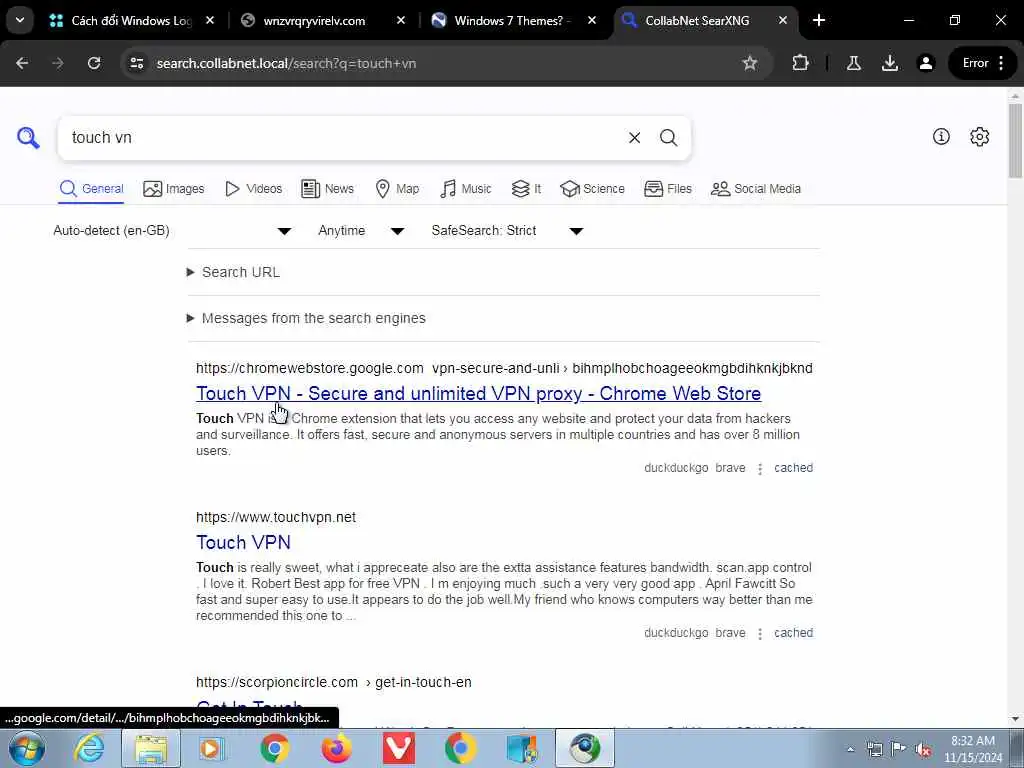Open the Anytime time range dropdown
1024x768 pixels.
361,231
